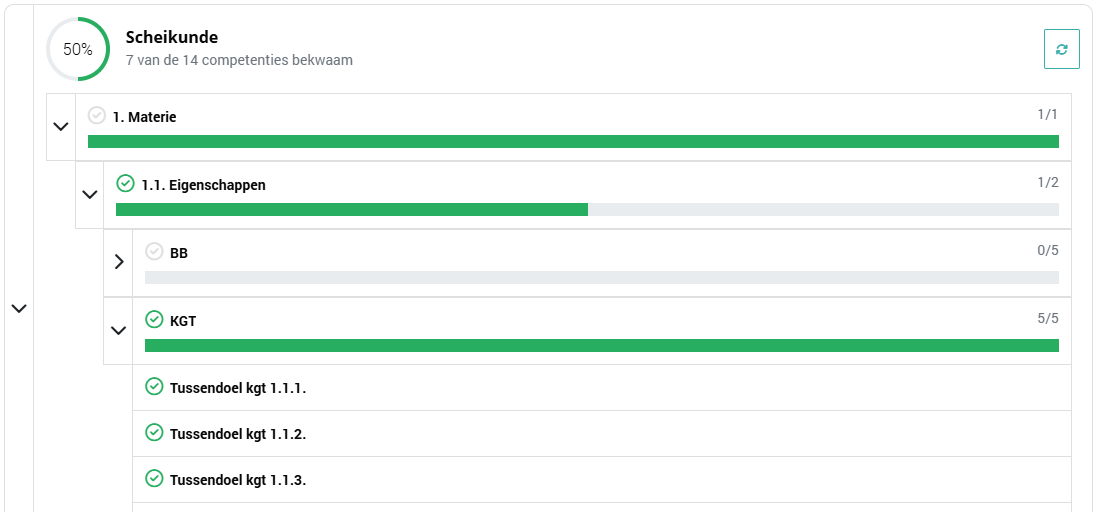Open the Tussendoel kgt 1.1.3. label
Screen dimensions: 1099x512
pos(238,480)
